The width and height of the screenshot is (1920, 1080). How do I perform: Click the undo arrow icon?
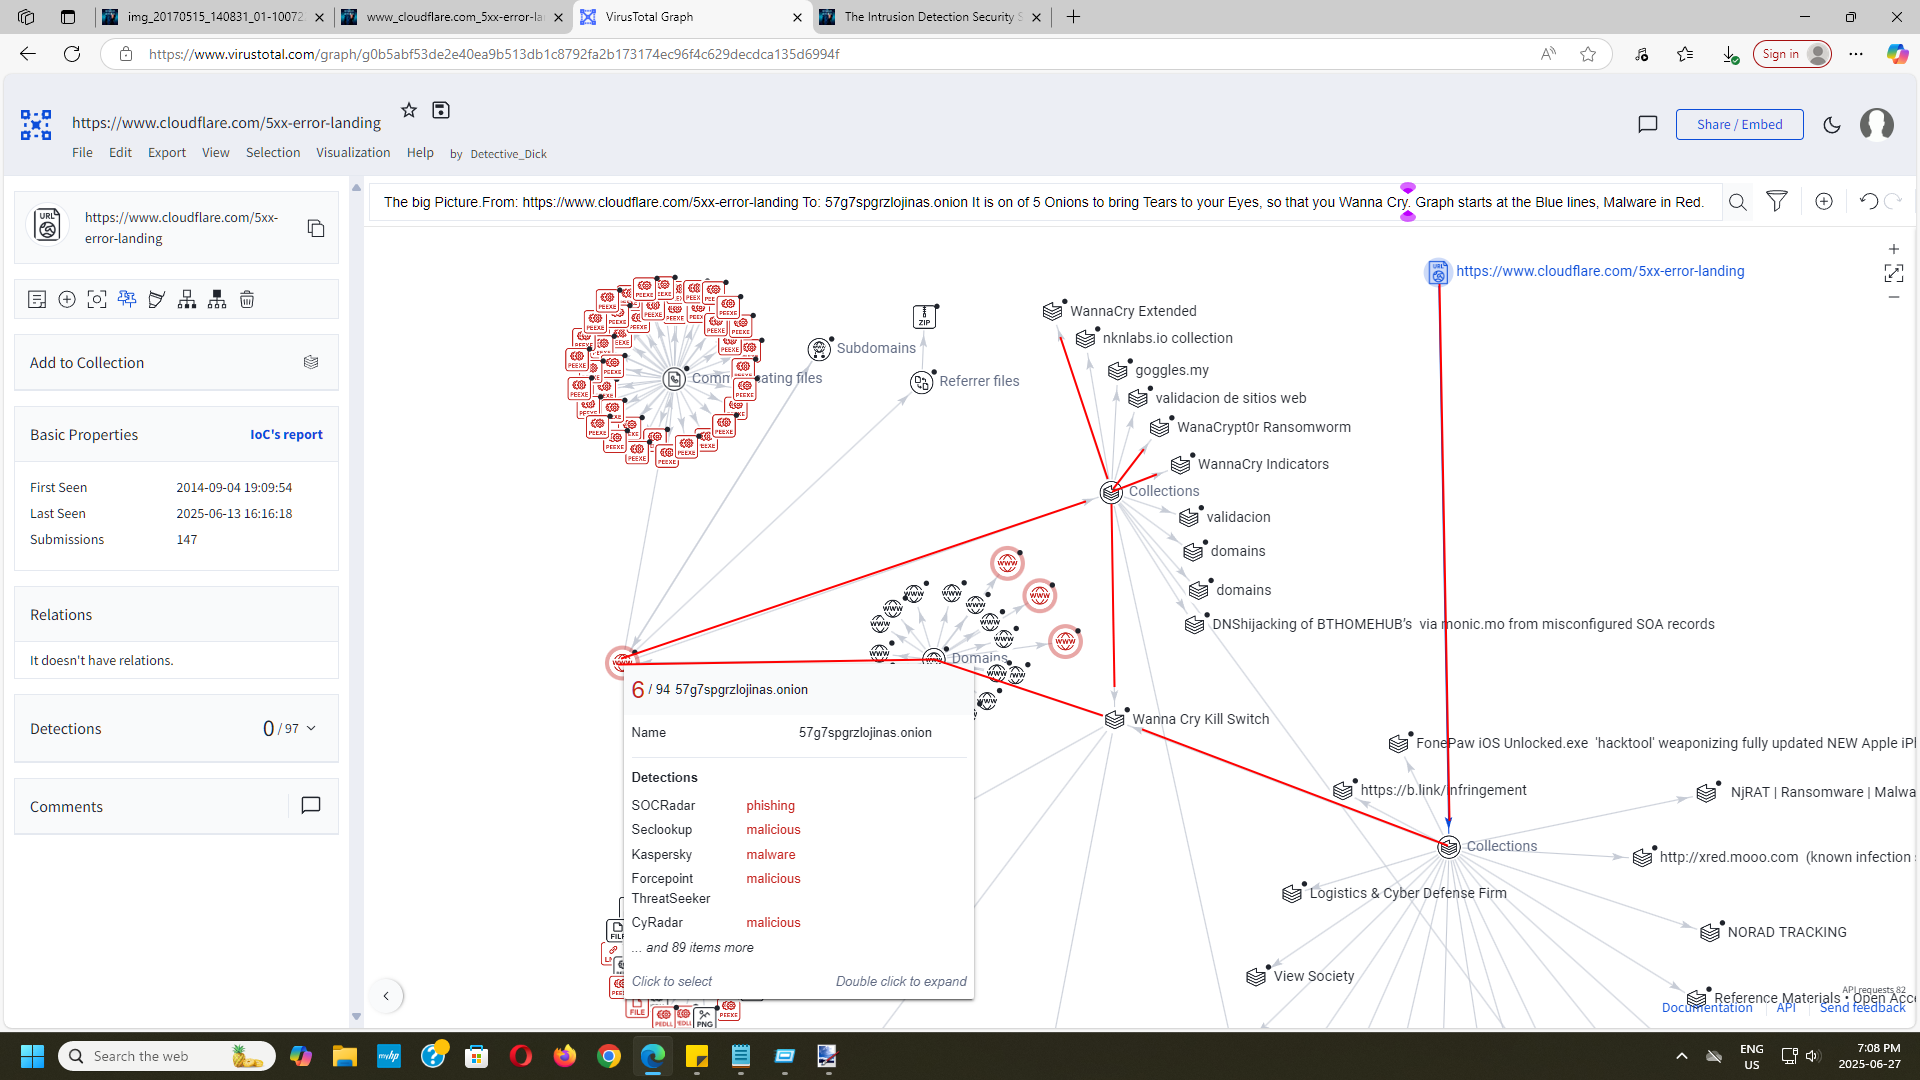pos(1868,201)
